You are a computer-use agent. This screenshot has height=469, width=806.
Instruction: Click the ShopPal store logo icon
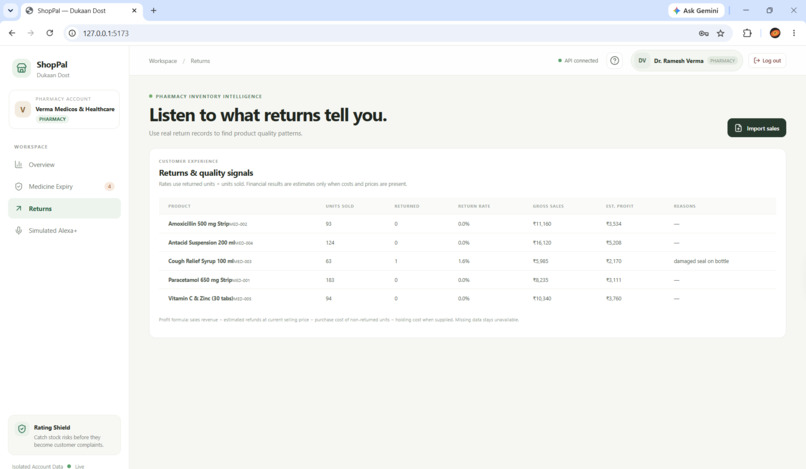22,68
